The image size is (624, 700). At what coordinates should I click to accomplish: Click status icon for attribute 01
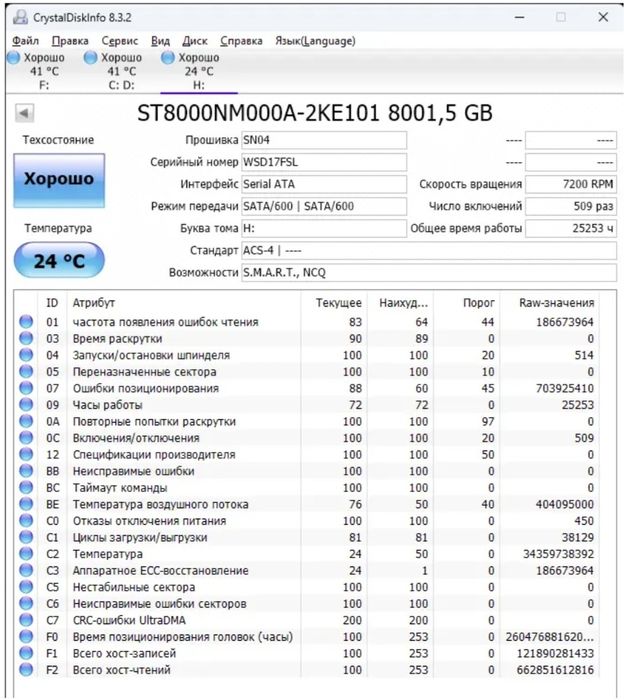pos(26,322)
